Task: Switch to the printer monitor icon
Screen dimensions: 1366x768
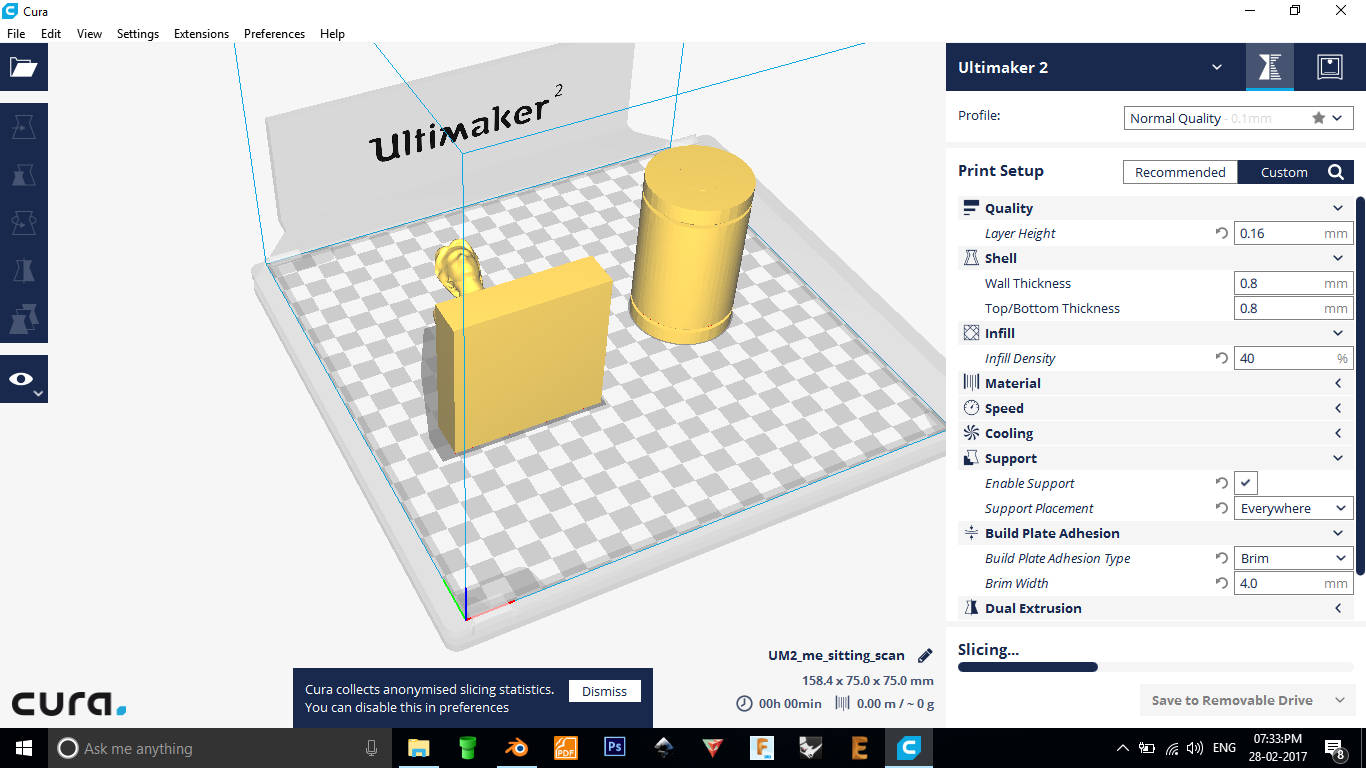Action: [x=1329, y=67]
